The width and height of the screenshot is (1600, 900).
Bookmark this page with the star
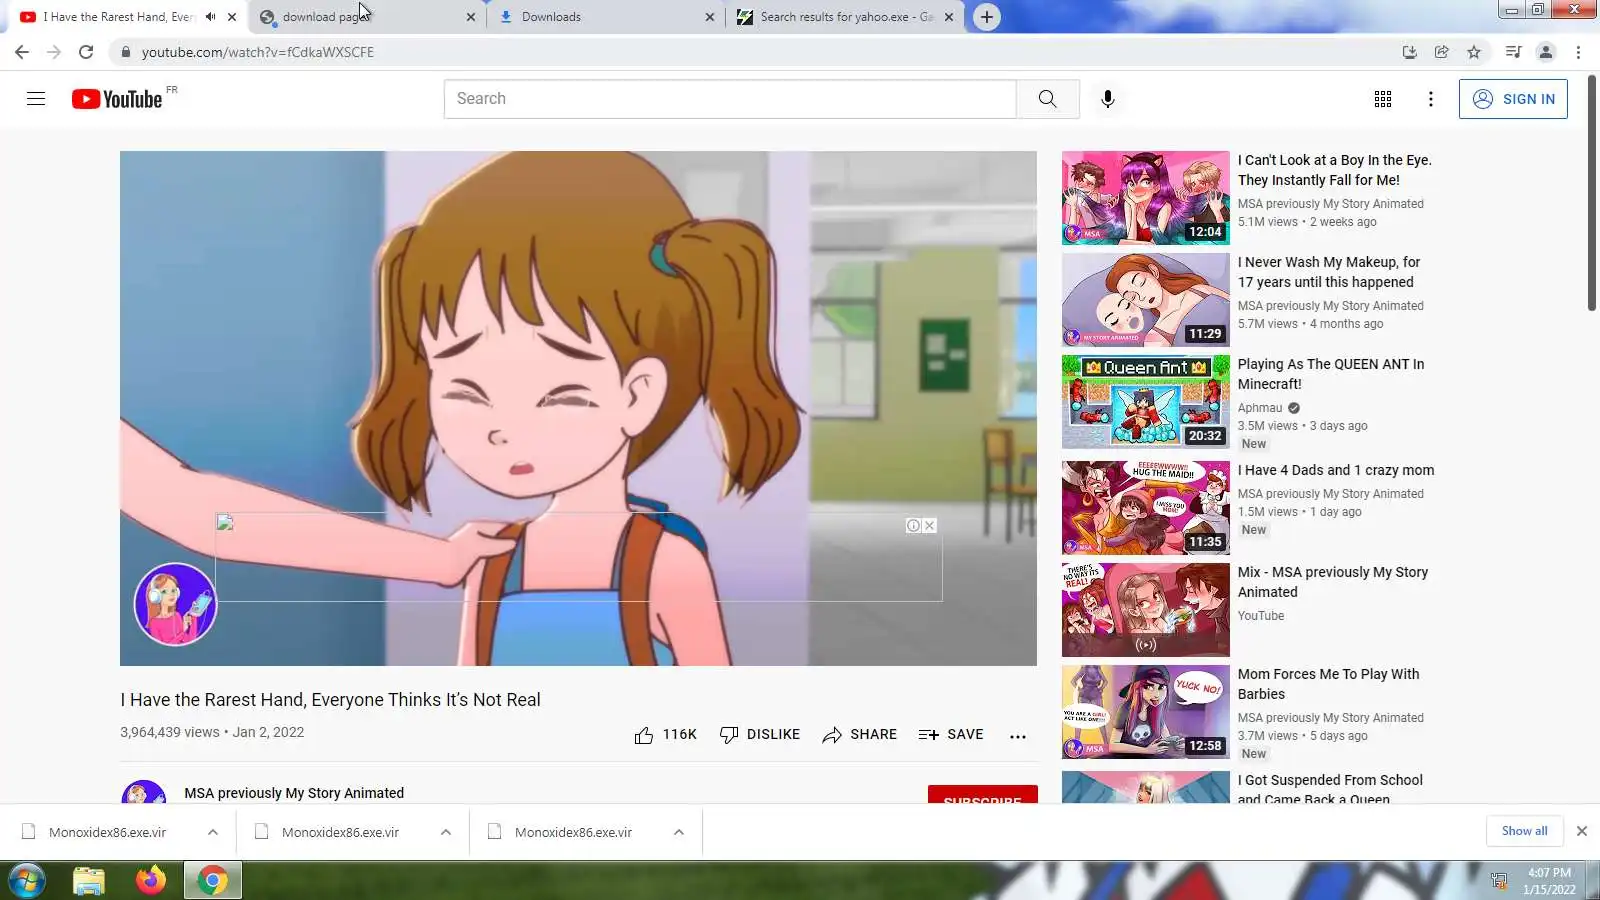click(x=1474, y=52)
